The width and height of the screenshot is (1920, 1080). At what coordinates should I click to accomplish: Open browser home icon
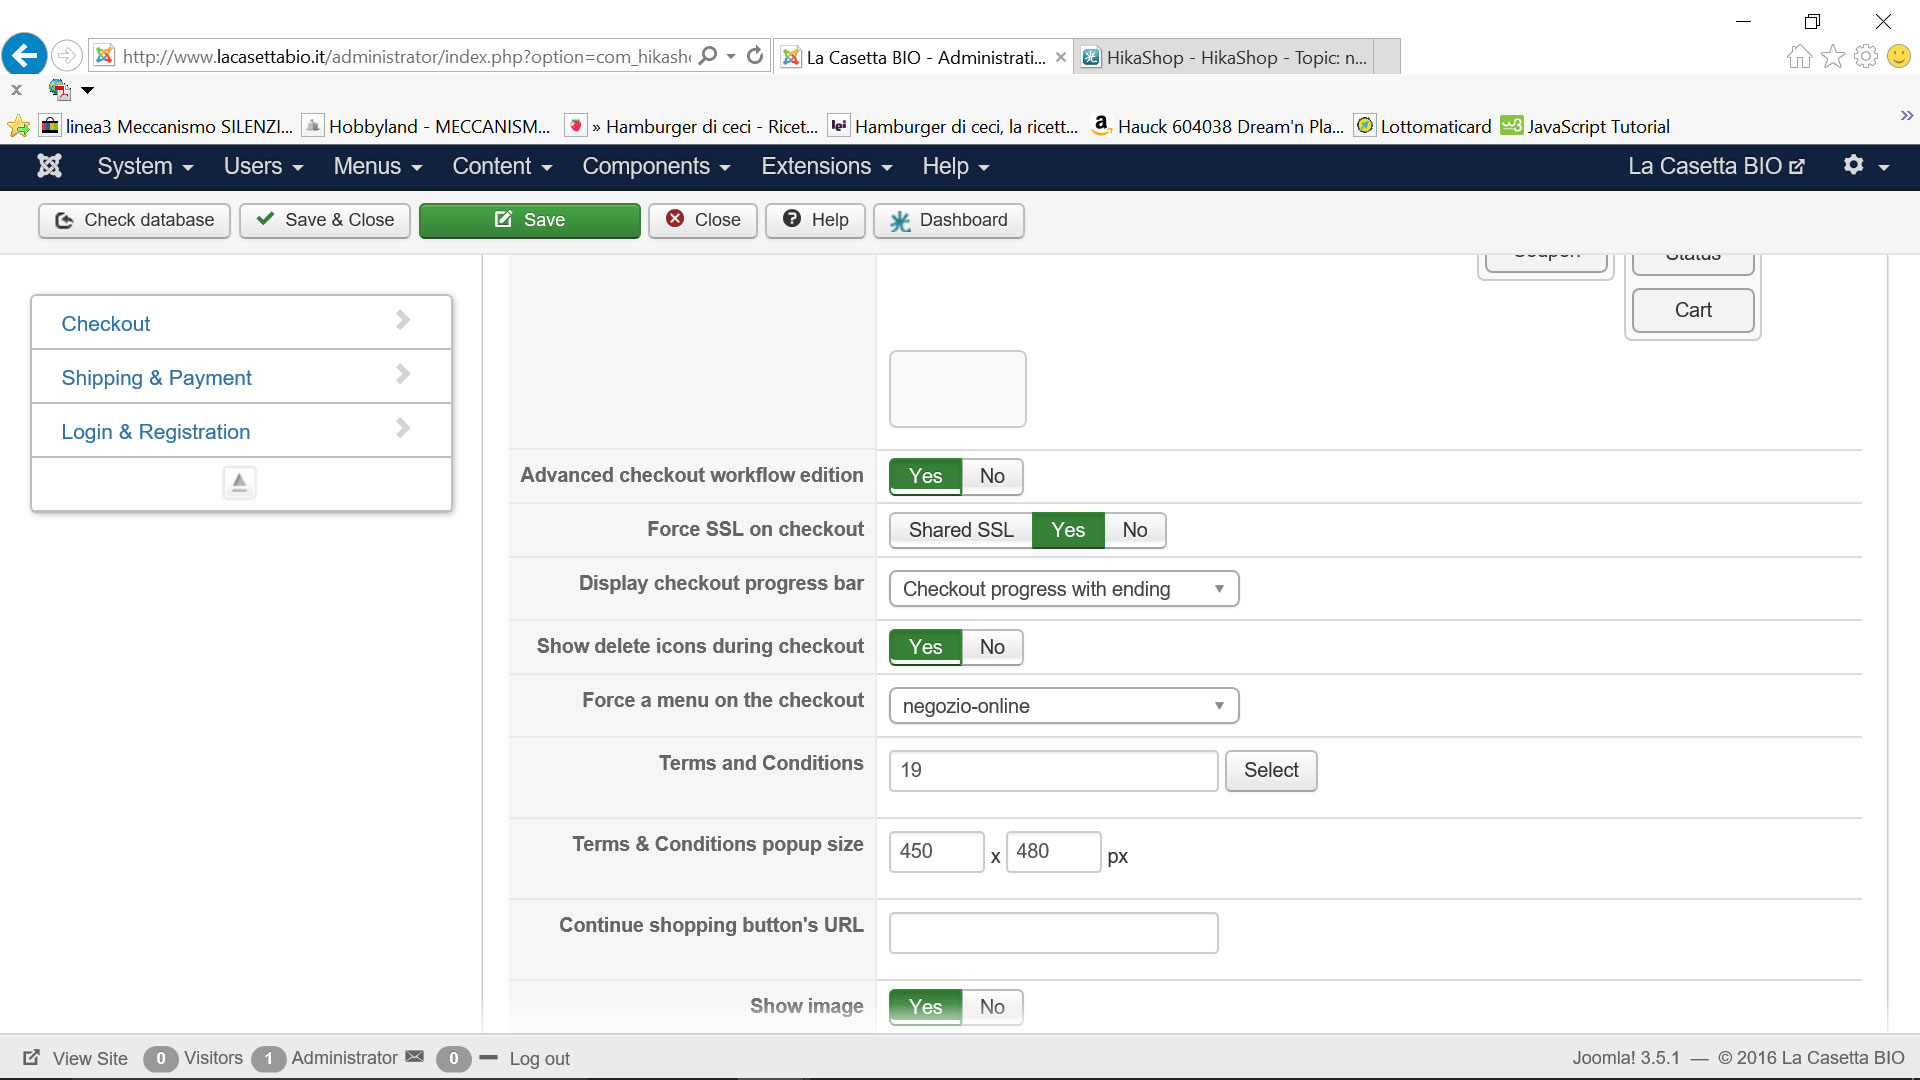tap(1799, 56)
